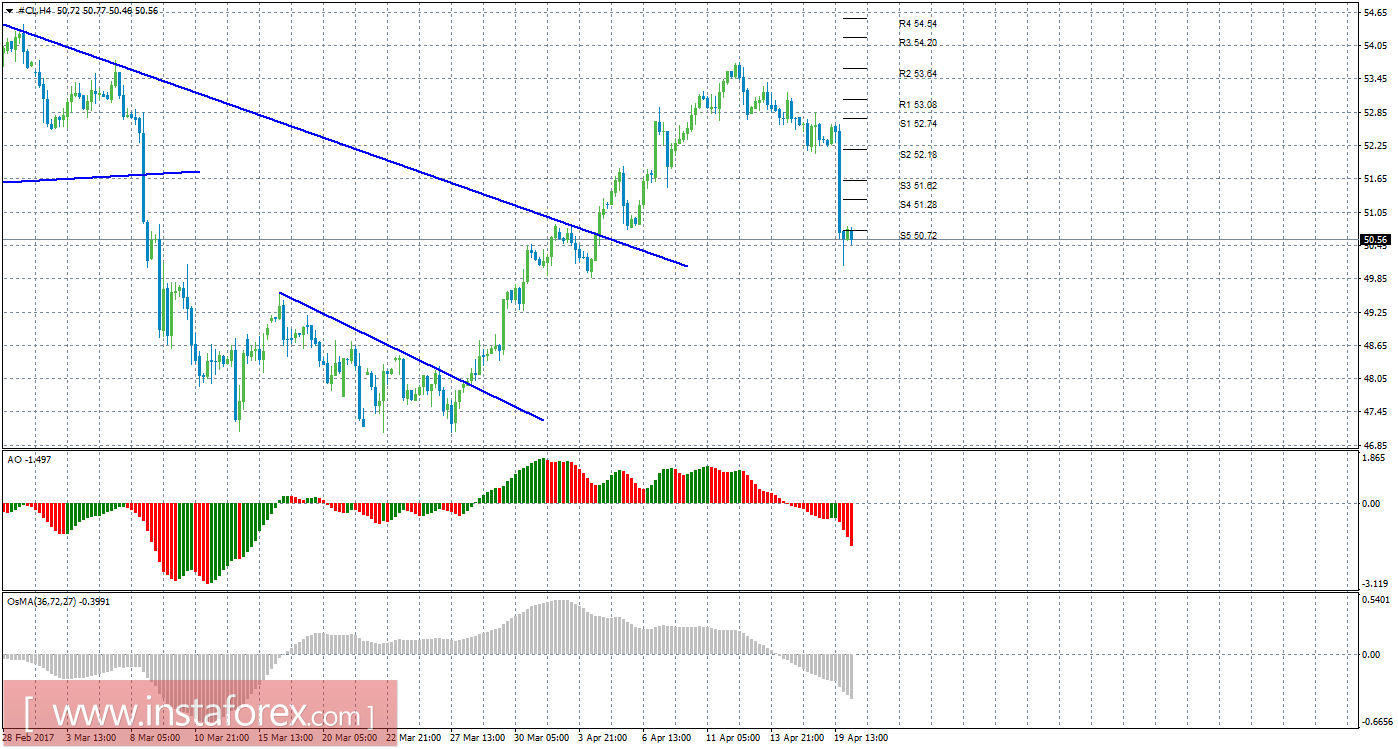The height and width of the screenshot is (749, 1398).
Task: Click the current price tag 50.56
Action: [1375, 240]
